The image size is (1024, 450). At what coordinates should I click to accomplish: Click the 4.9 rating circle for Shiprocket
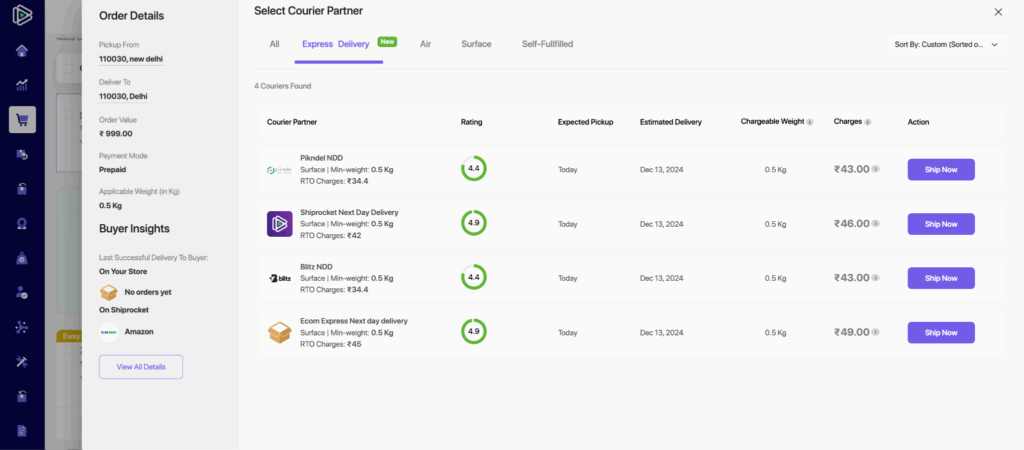coord(473,223)
